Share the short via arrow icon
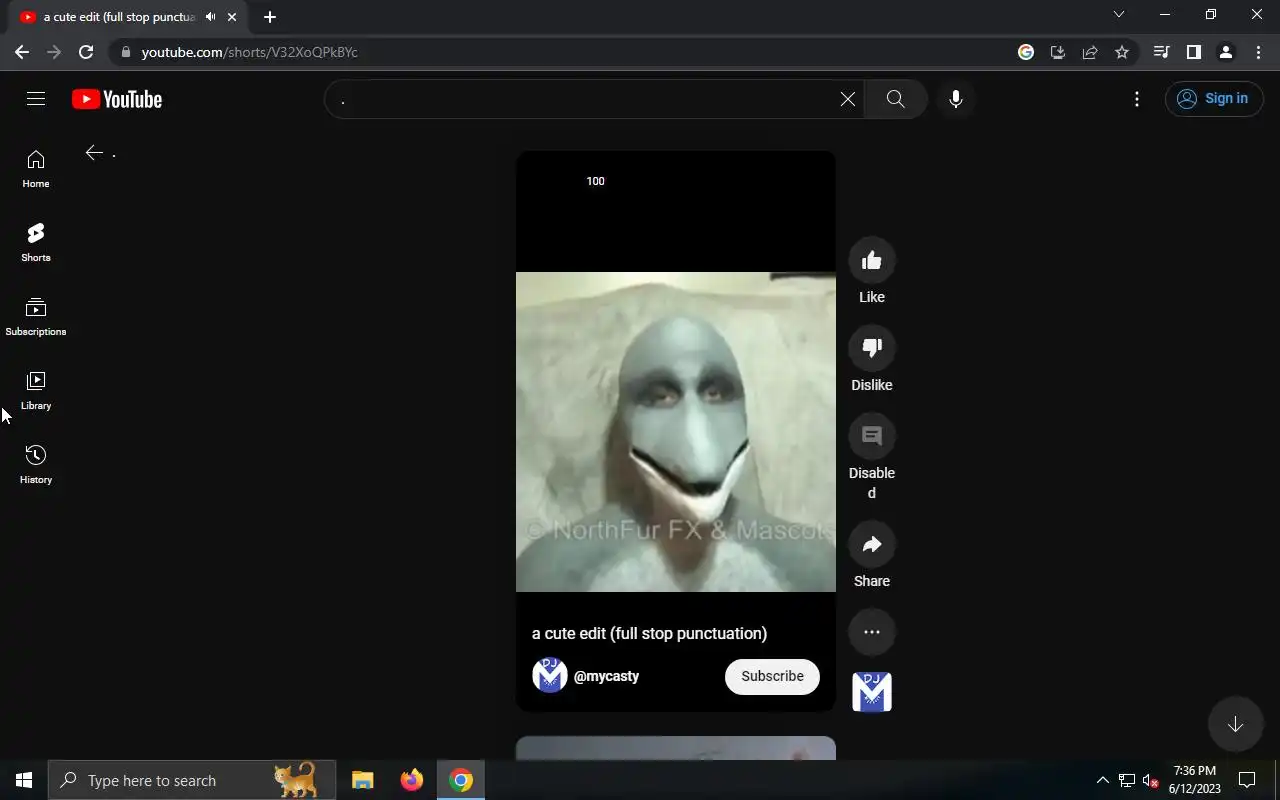 [x=872, y=545]
